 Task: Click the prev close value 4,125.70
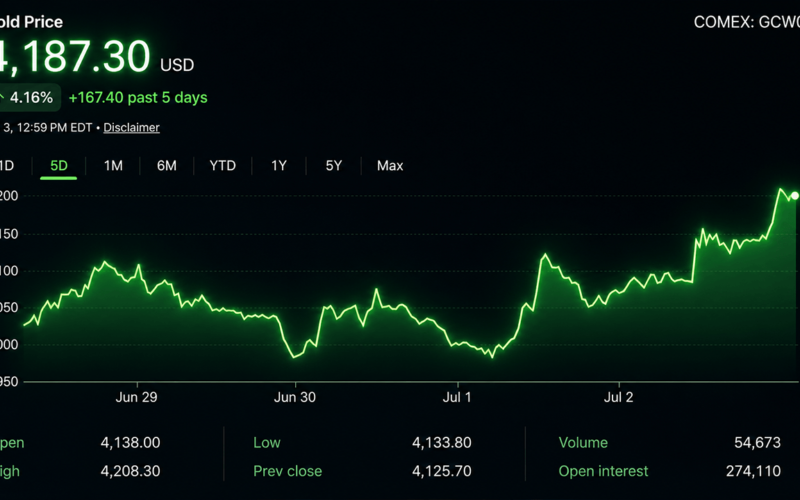pos(442,471)
